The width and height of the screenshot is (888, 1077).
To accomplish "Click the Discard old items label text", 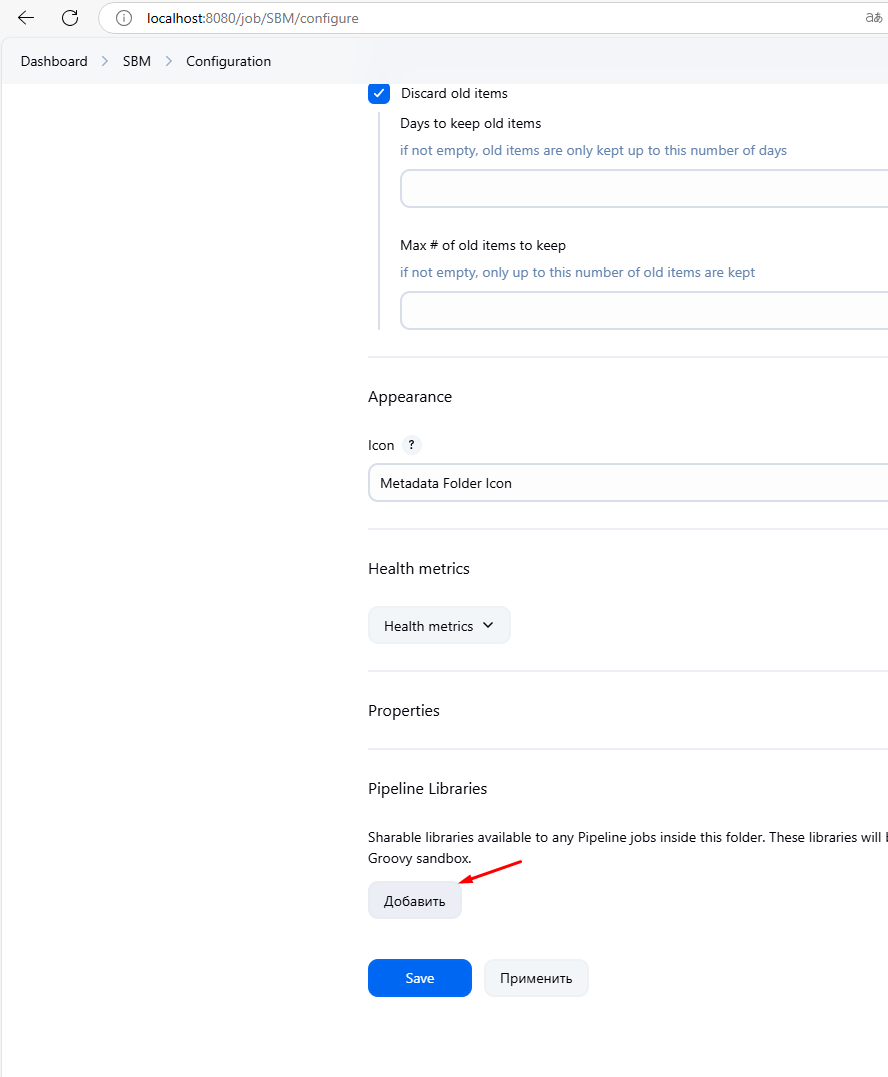I will pos(454,94).
